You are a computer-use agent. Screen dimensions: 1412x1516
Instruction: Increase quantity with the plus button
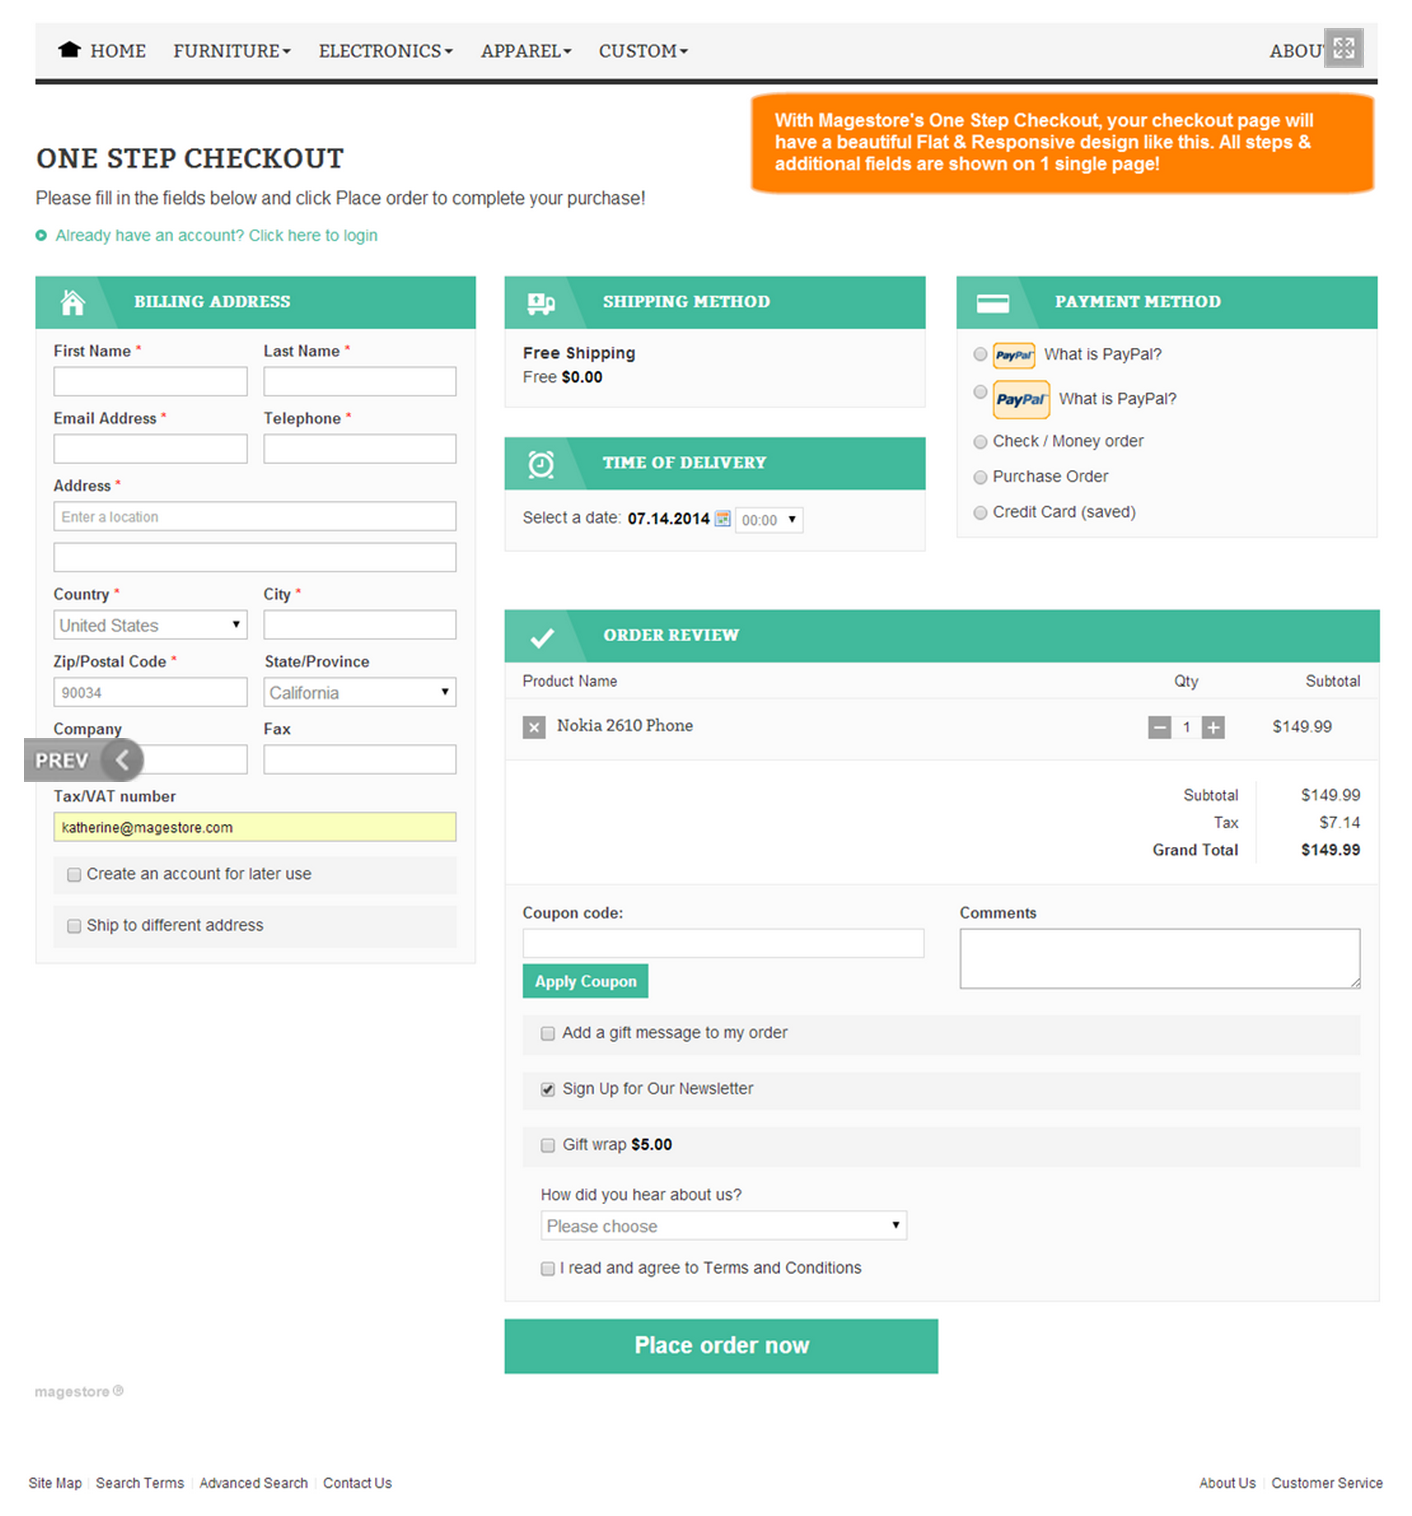[x=1213, y=728]
